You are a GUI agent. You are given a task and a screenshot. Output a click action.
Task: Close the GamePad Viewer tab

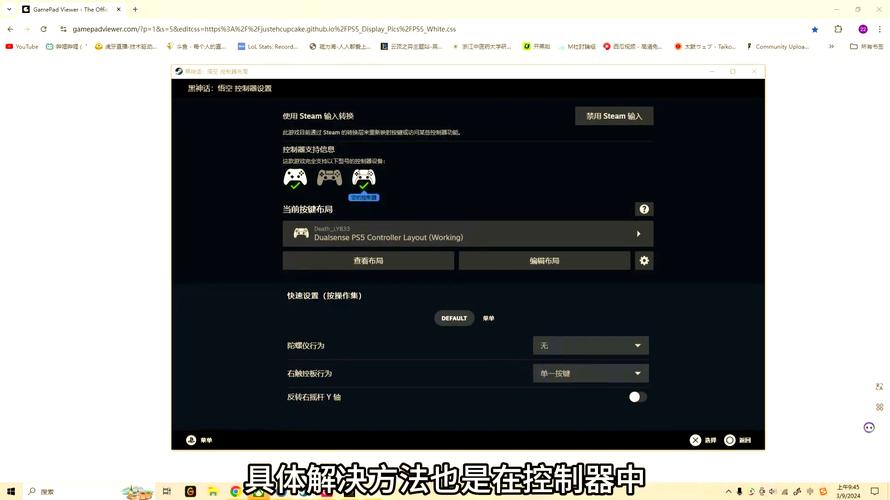(119, 9)
